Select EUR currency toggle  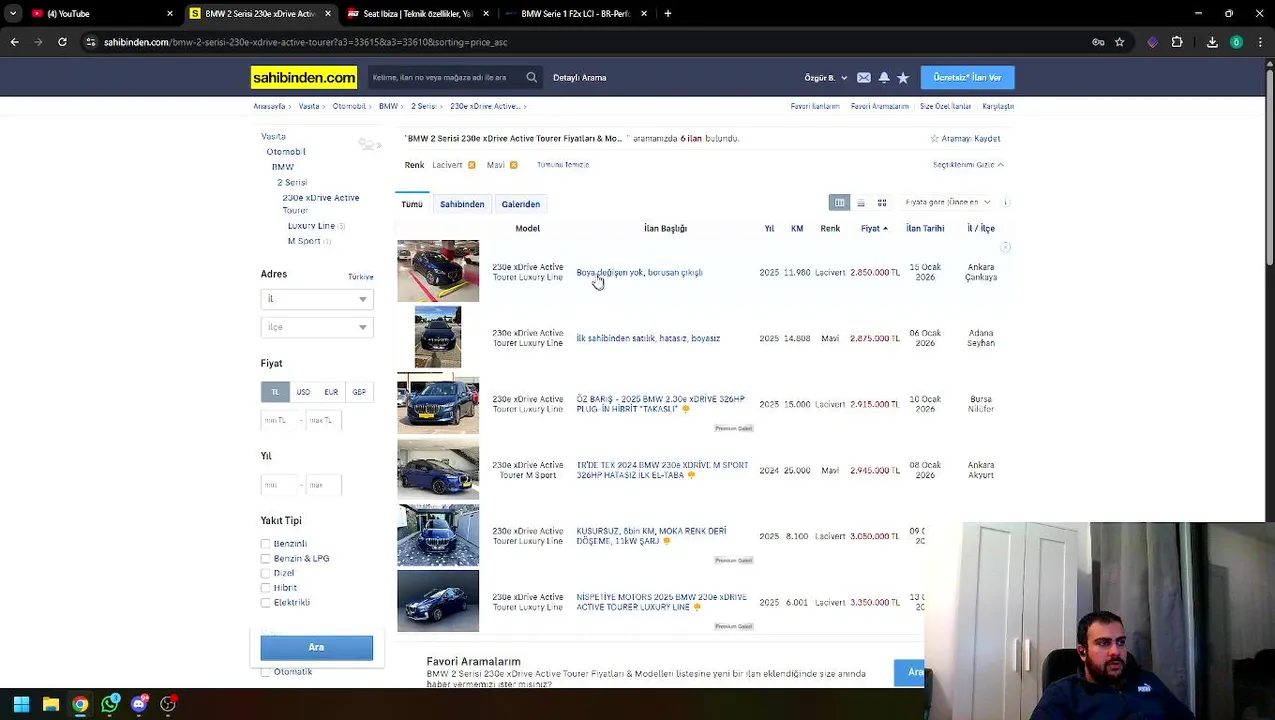[x=331, y=392]
